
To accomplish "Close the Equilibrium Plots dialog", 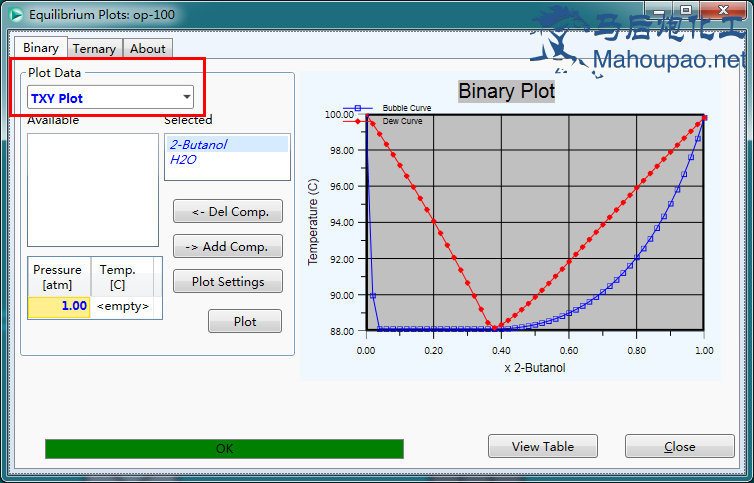I will coord(679,447).
